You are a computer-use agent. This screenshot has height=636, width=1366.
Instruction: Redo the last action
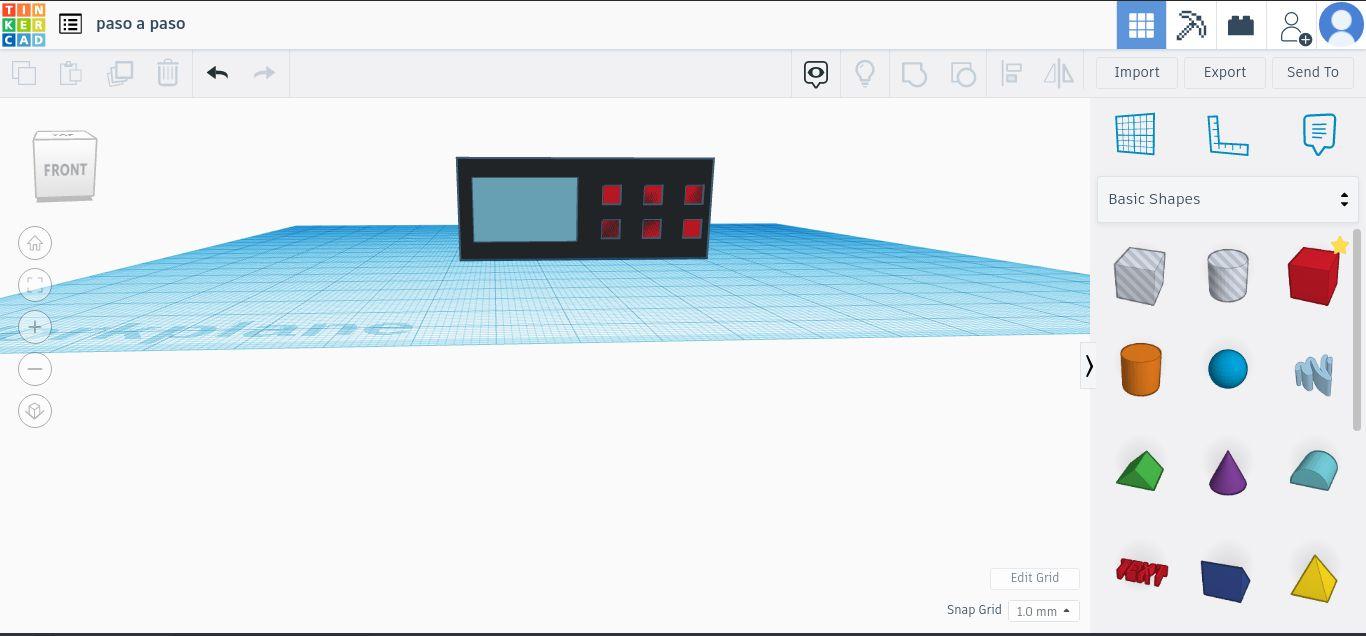(x=264, y=73)
